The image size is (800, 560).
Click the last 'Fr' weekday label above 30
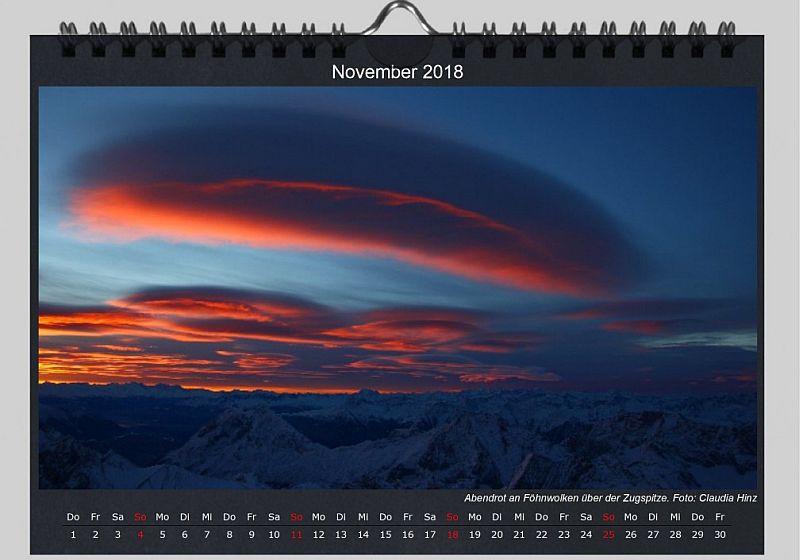pos(720,517)
